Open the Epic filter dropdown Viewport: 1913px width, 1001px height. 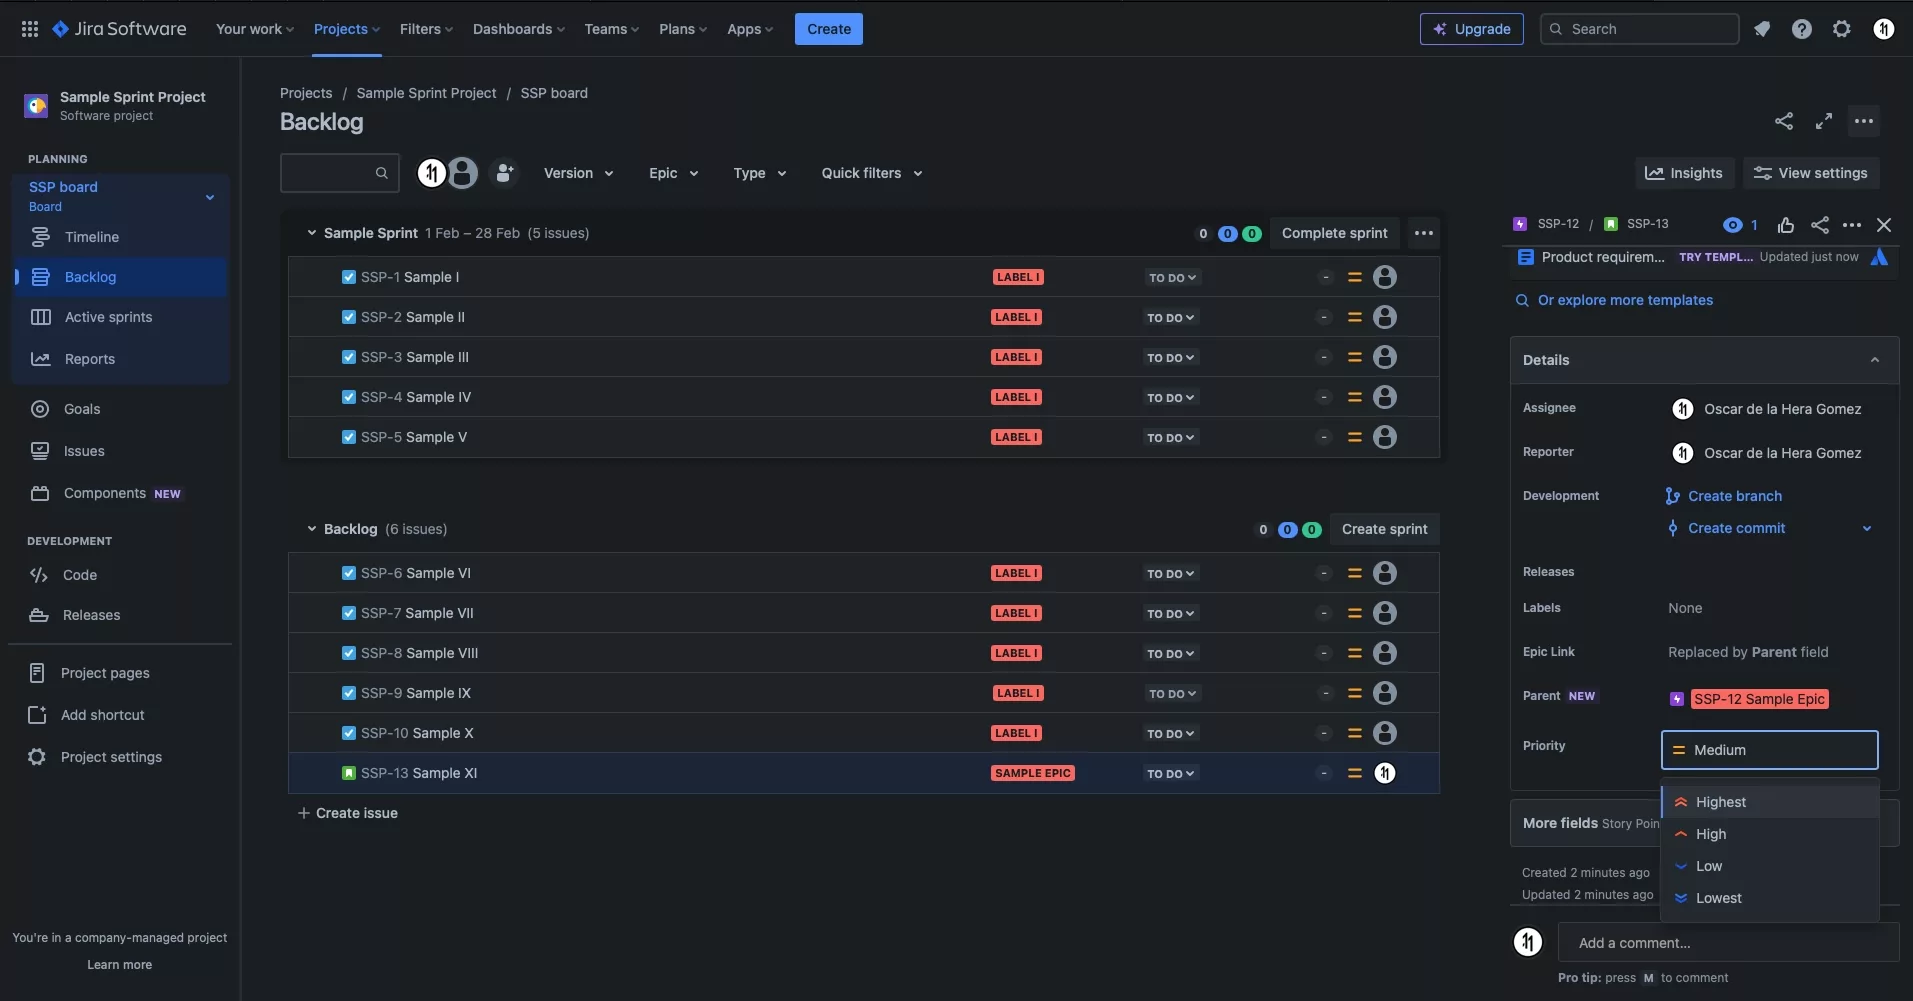click(x=674, y=173)
